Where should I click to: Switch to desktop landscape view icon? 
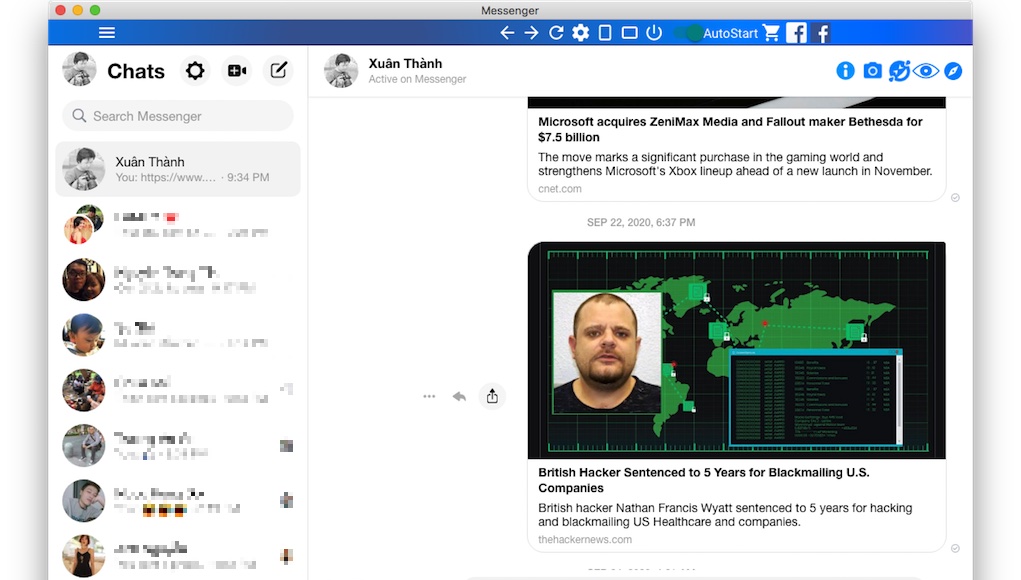click(629, 33)
